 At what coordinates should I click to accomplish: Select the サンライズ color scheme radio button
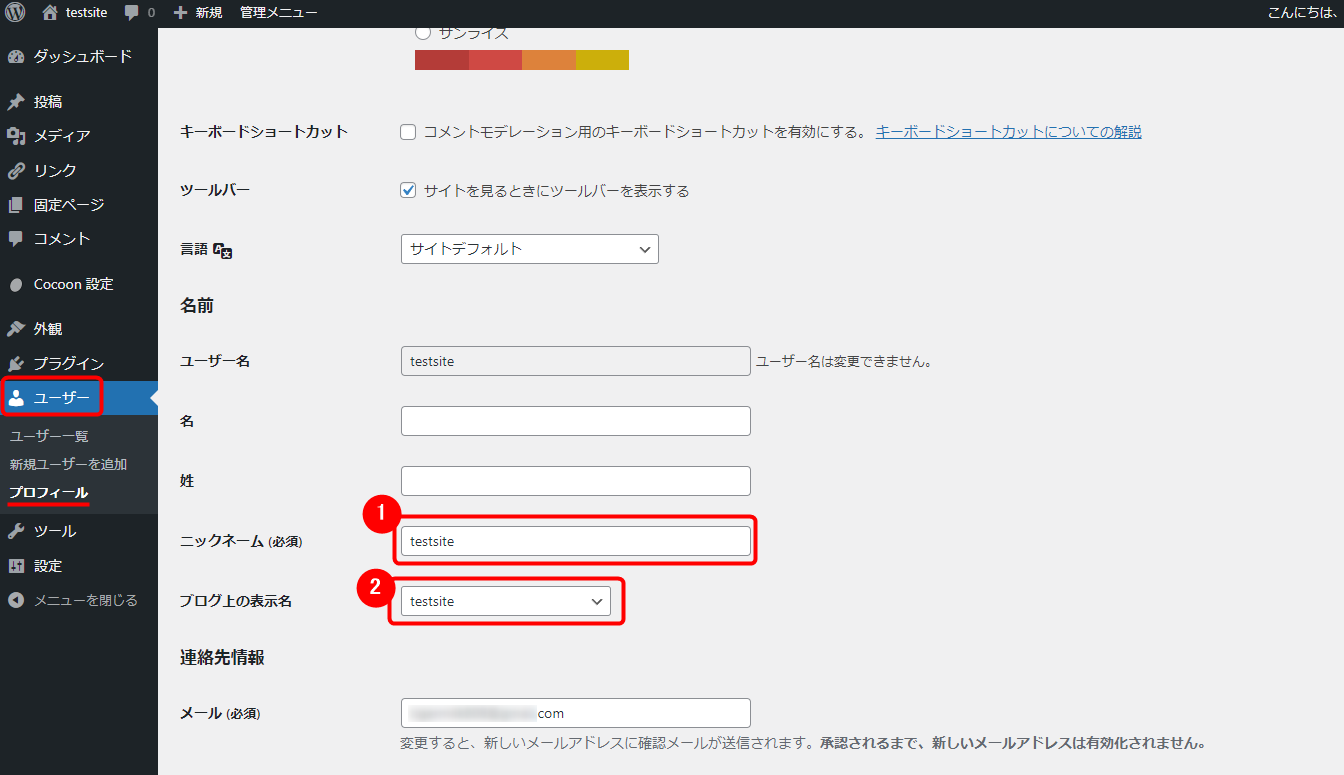point(423,33)
